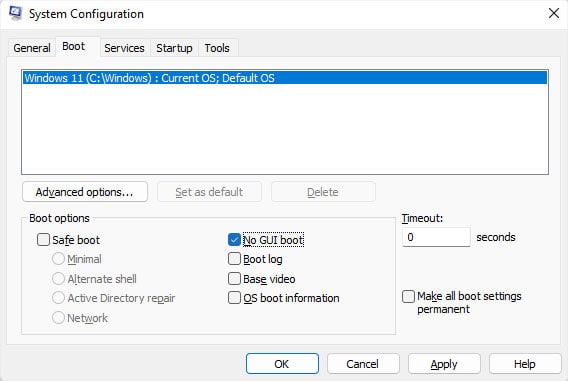Open Advanced options dialog
Viewport: 568px width, 381px height.
pyautogui.click(x=85, y=192)
